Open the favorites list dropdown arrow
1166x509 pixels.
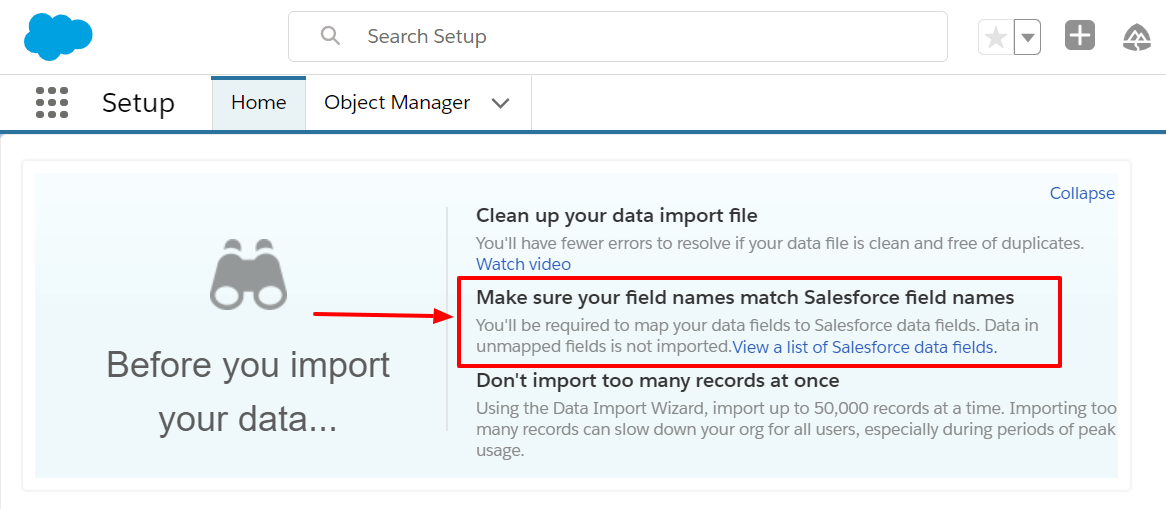1027,37
